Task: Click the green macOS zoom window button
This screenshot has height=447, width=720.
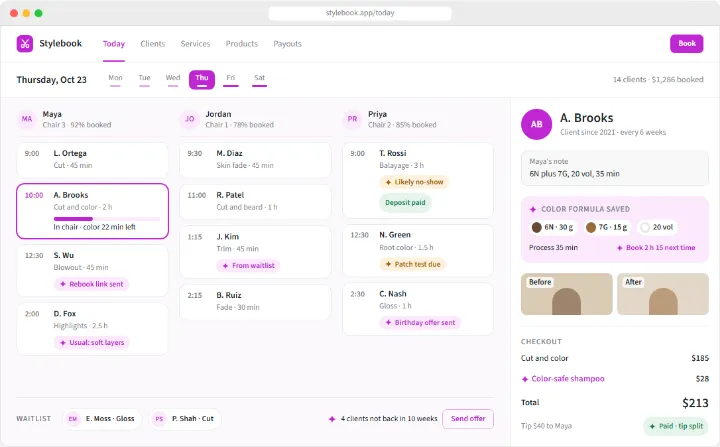Action: [x=39, y=13]
